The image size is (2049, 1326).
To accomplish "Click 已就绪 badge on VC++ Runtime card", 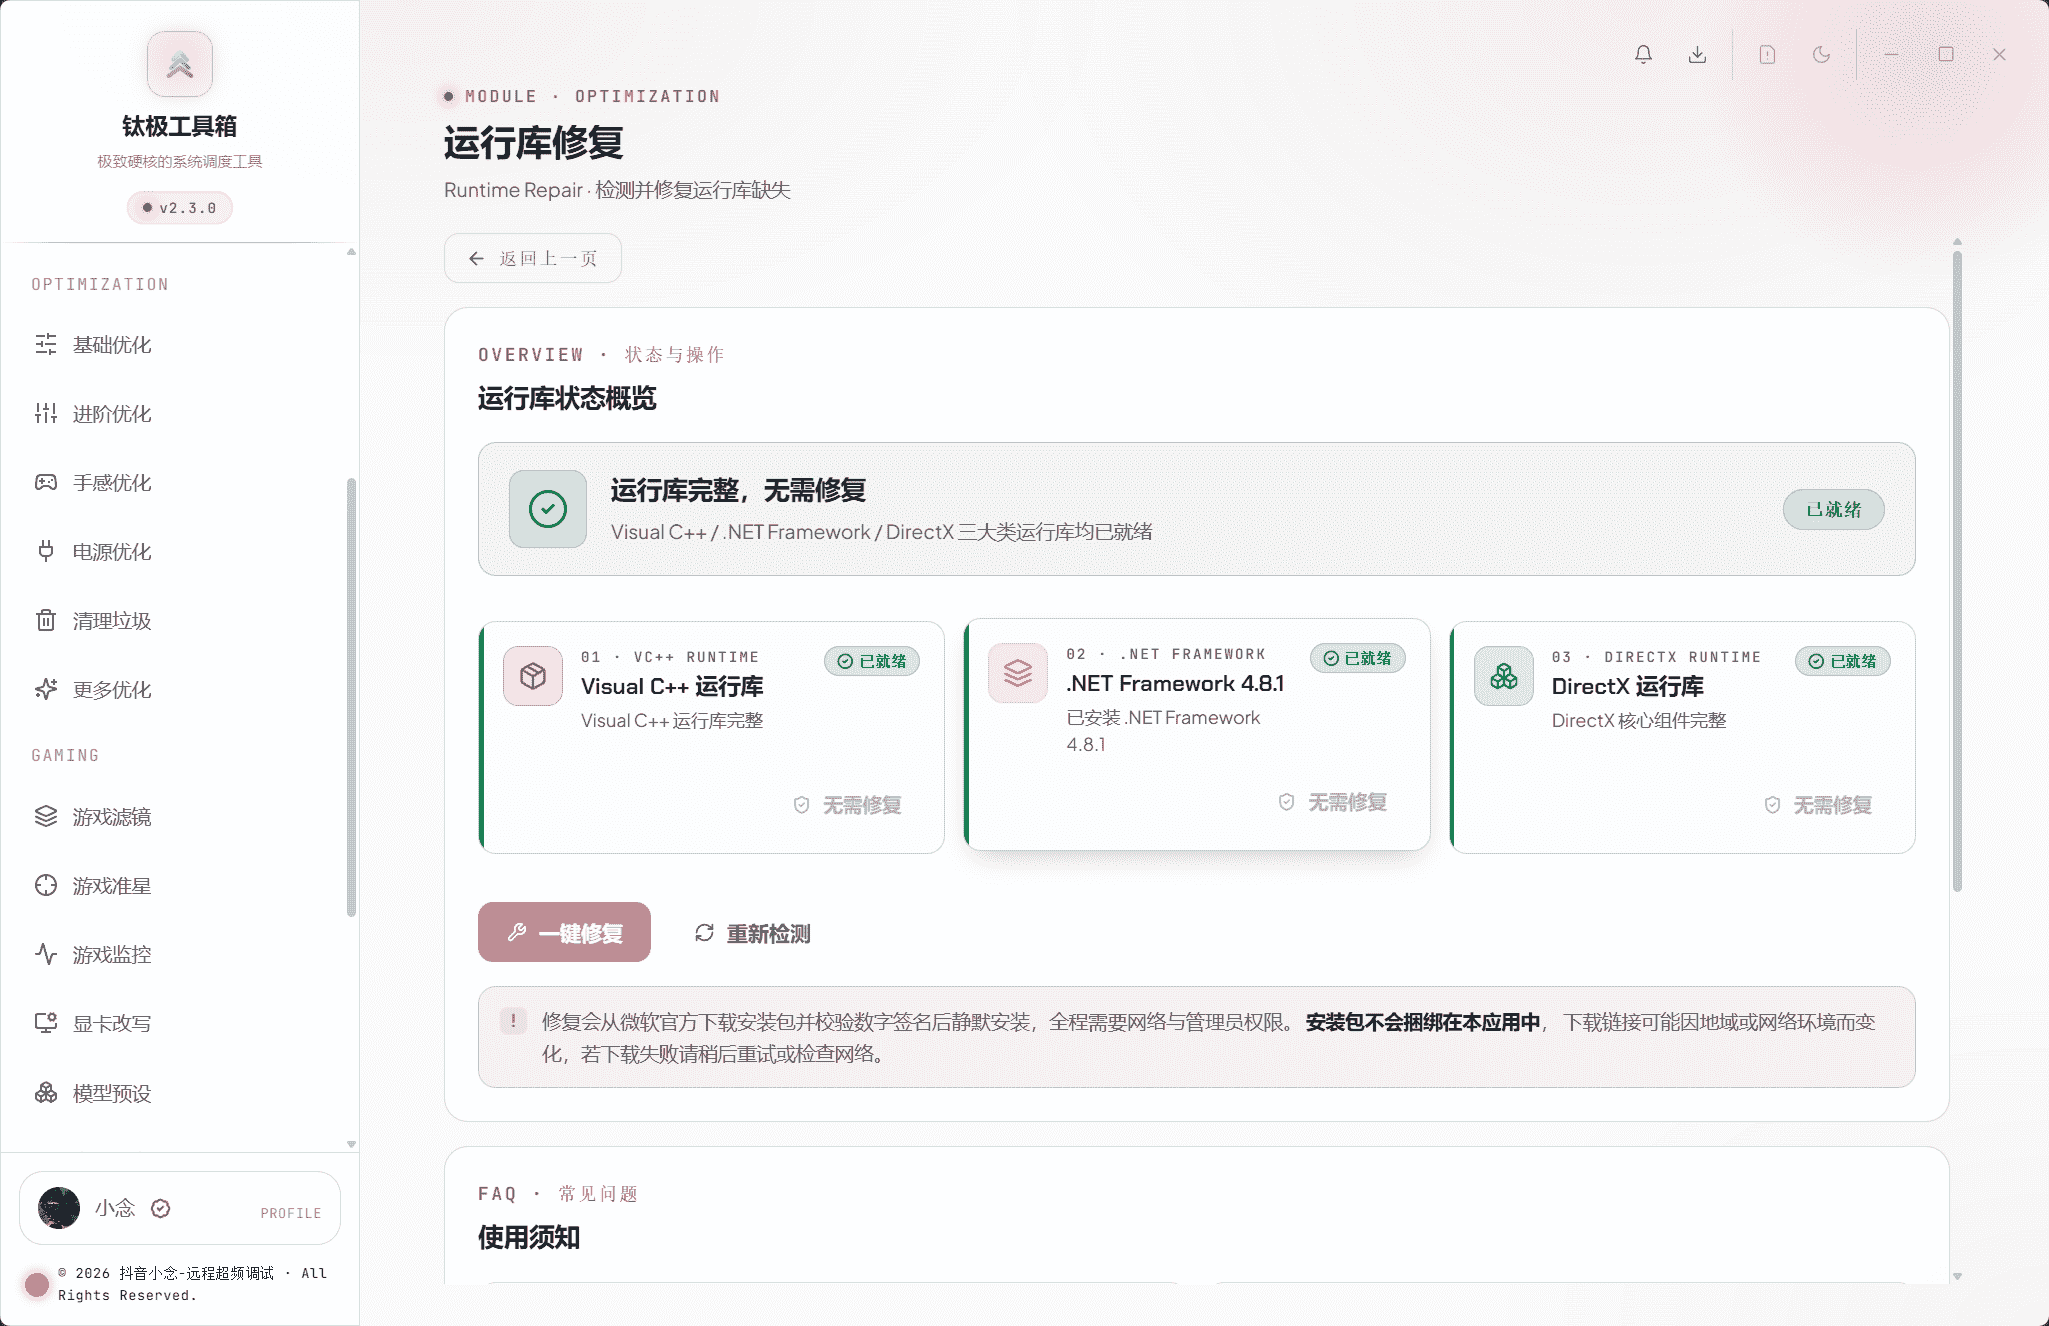I will click(x=872, y=661).
